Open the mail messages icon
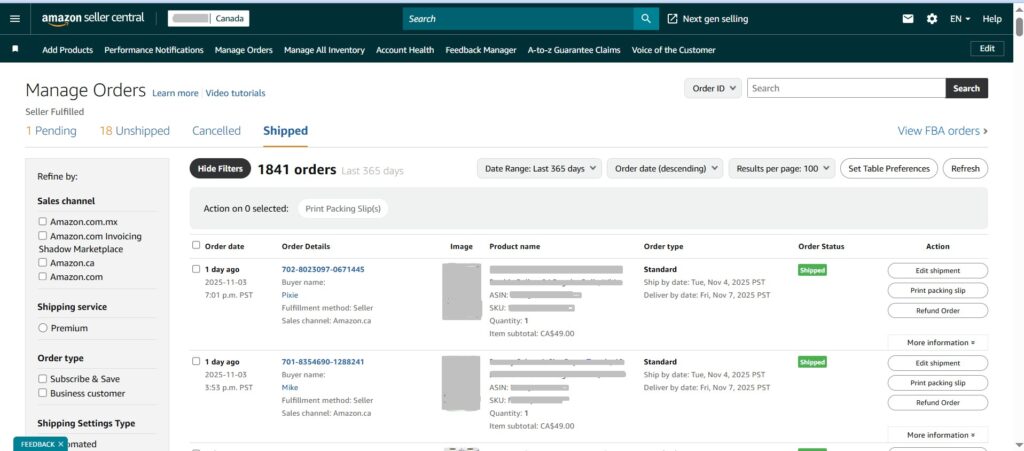Image resolution: width=1024 pixels, height=451 pixels. click(x=908, y=19)
